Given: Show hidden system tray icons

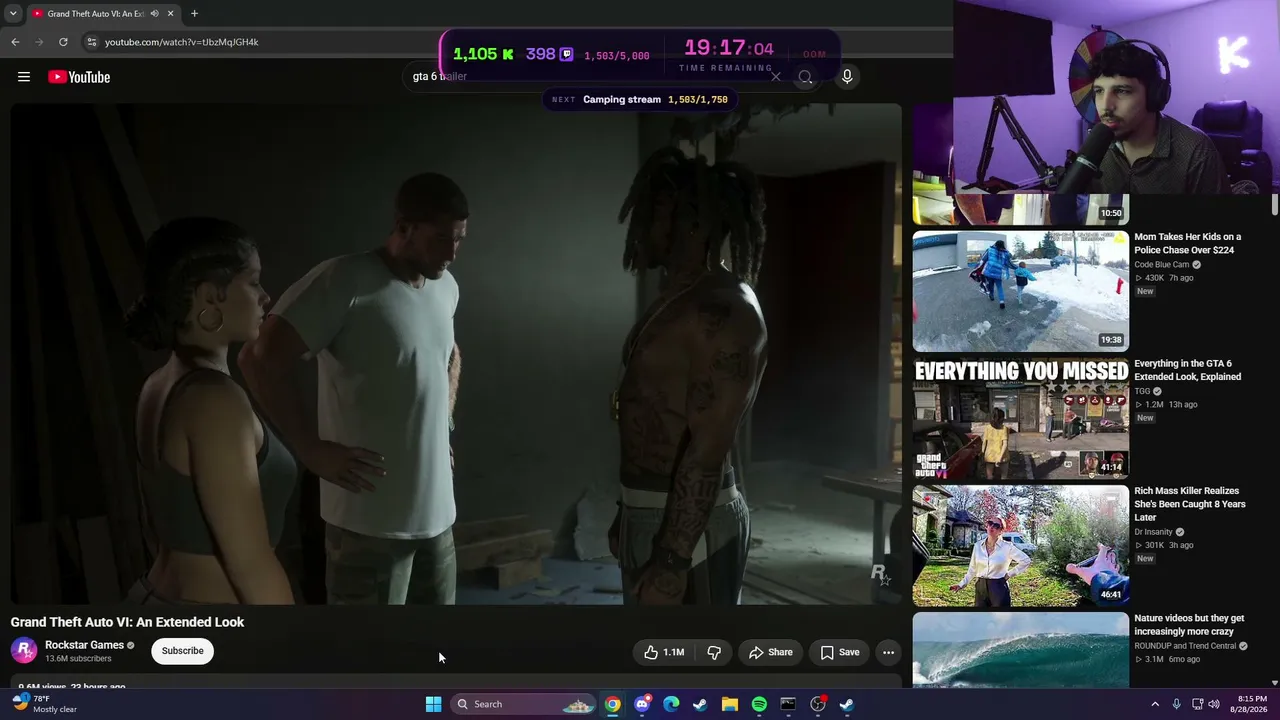Looking at the screenshot, I should click(1155, 704).
